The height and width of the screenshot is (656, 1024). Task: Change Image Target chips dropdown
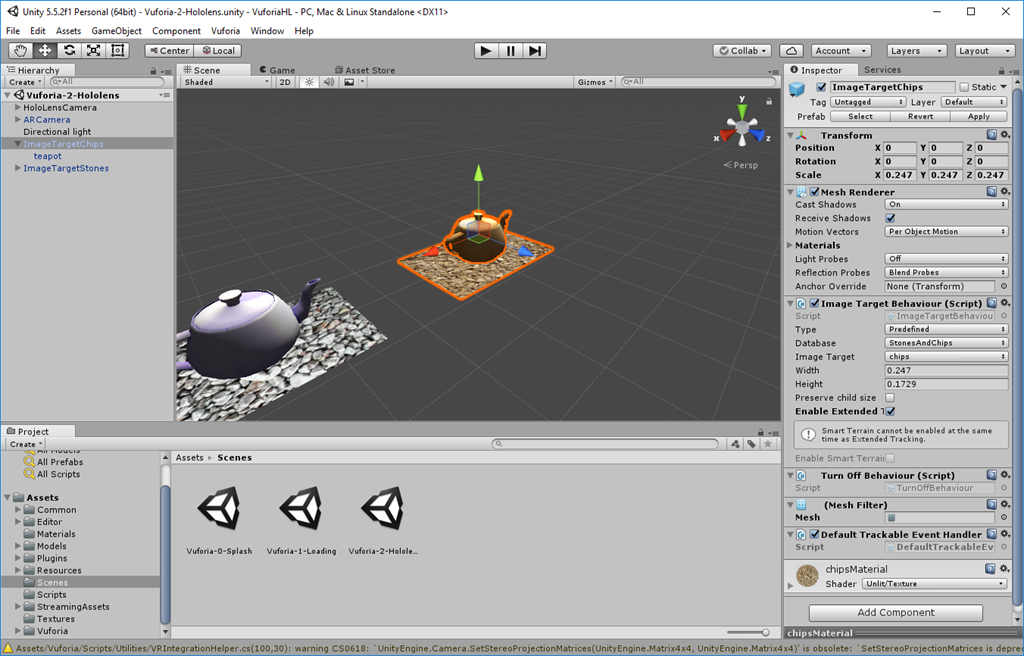click(x=946, y=356)
